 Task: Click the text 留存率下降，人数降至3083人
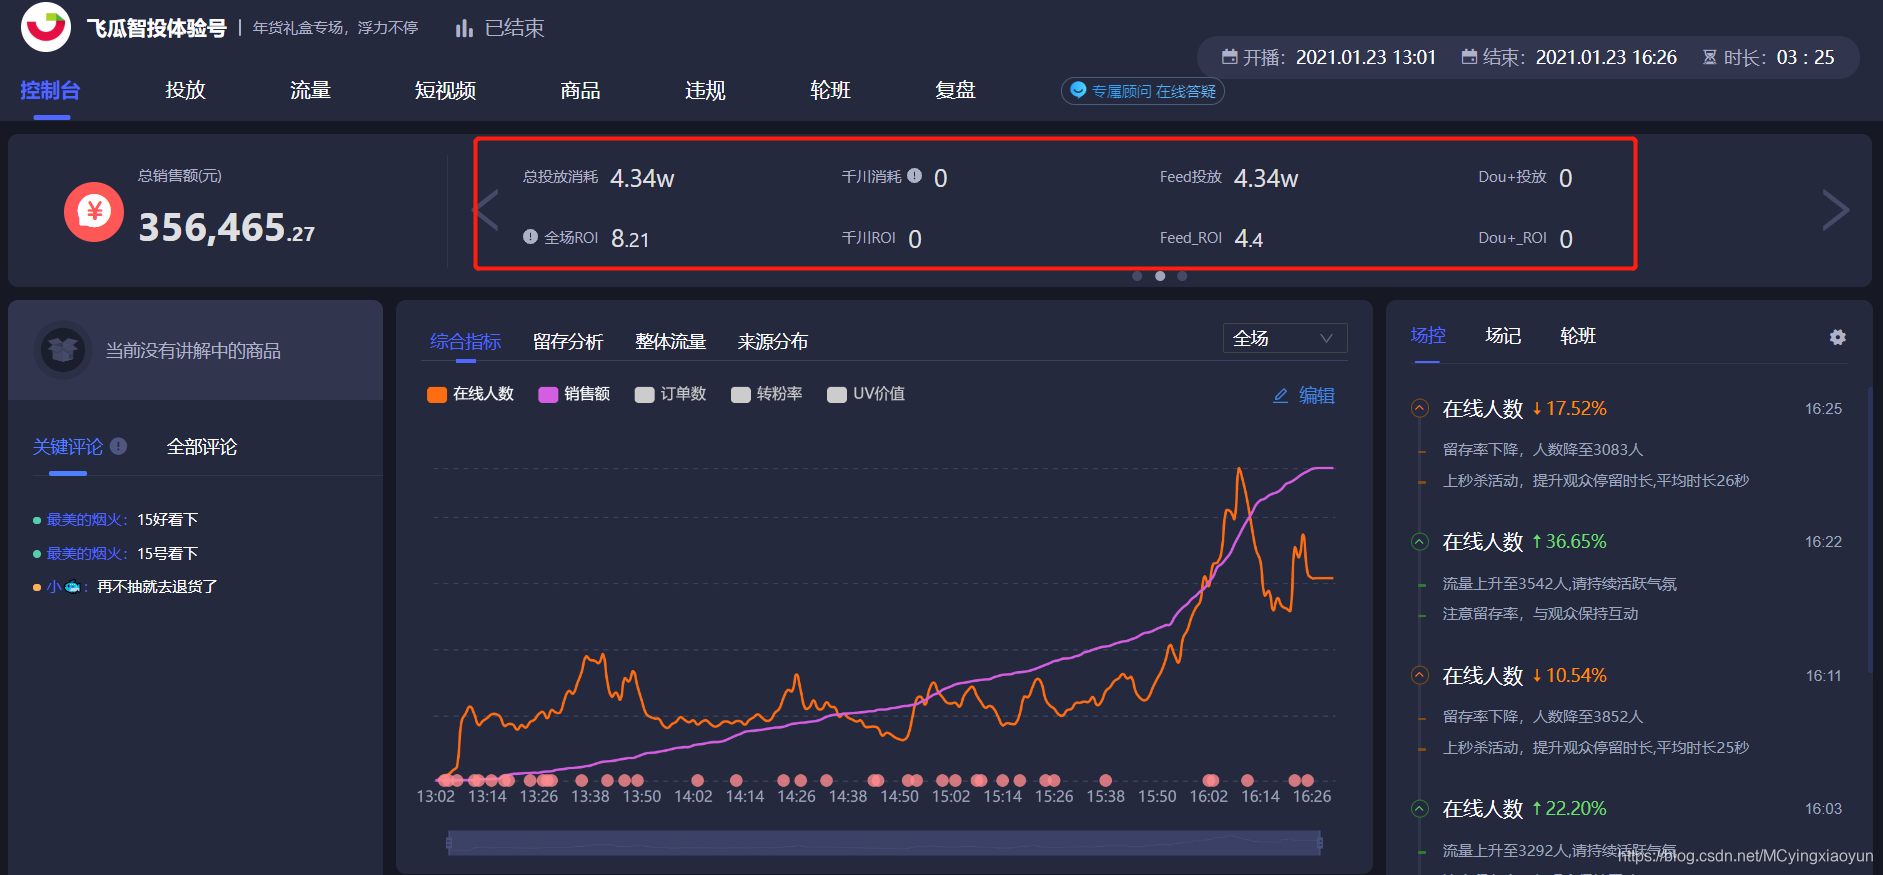(x=1542, y=450)
